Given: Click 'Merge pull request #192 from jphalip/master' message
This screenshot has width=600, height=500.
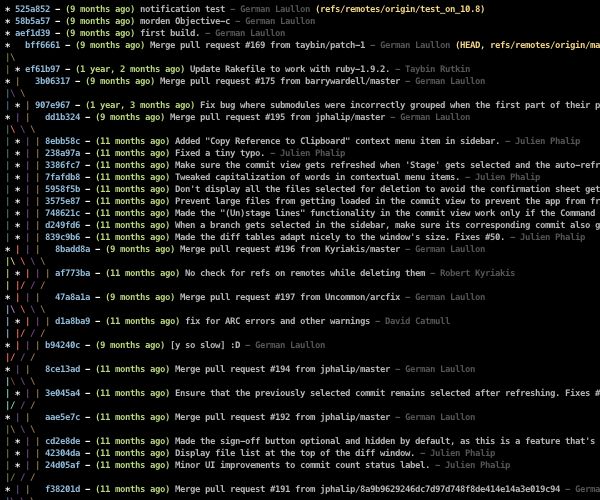Looking at the screenshot, I should [282, 417].
